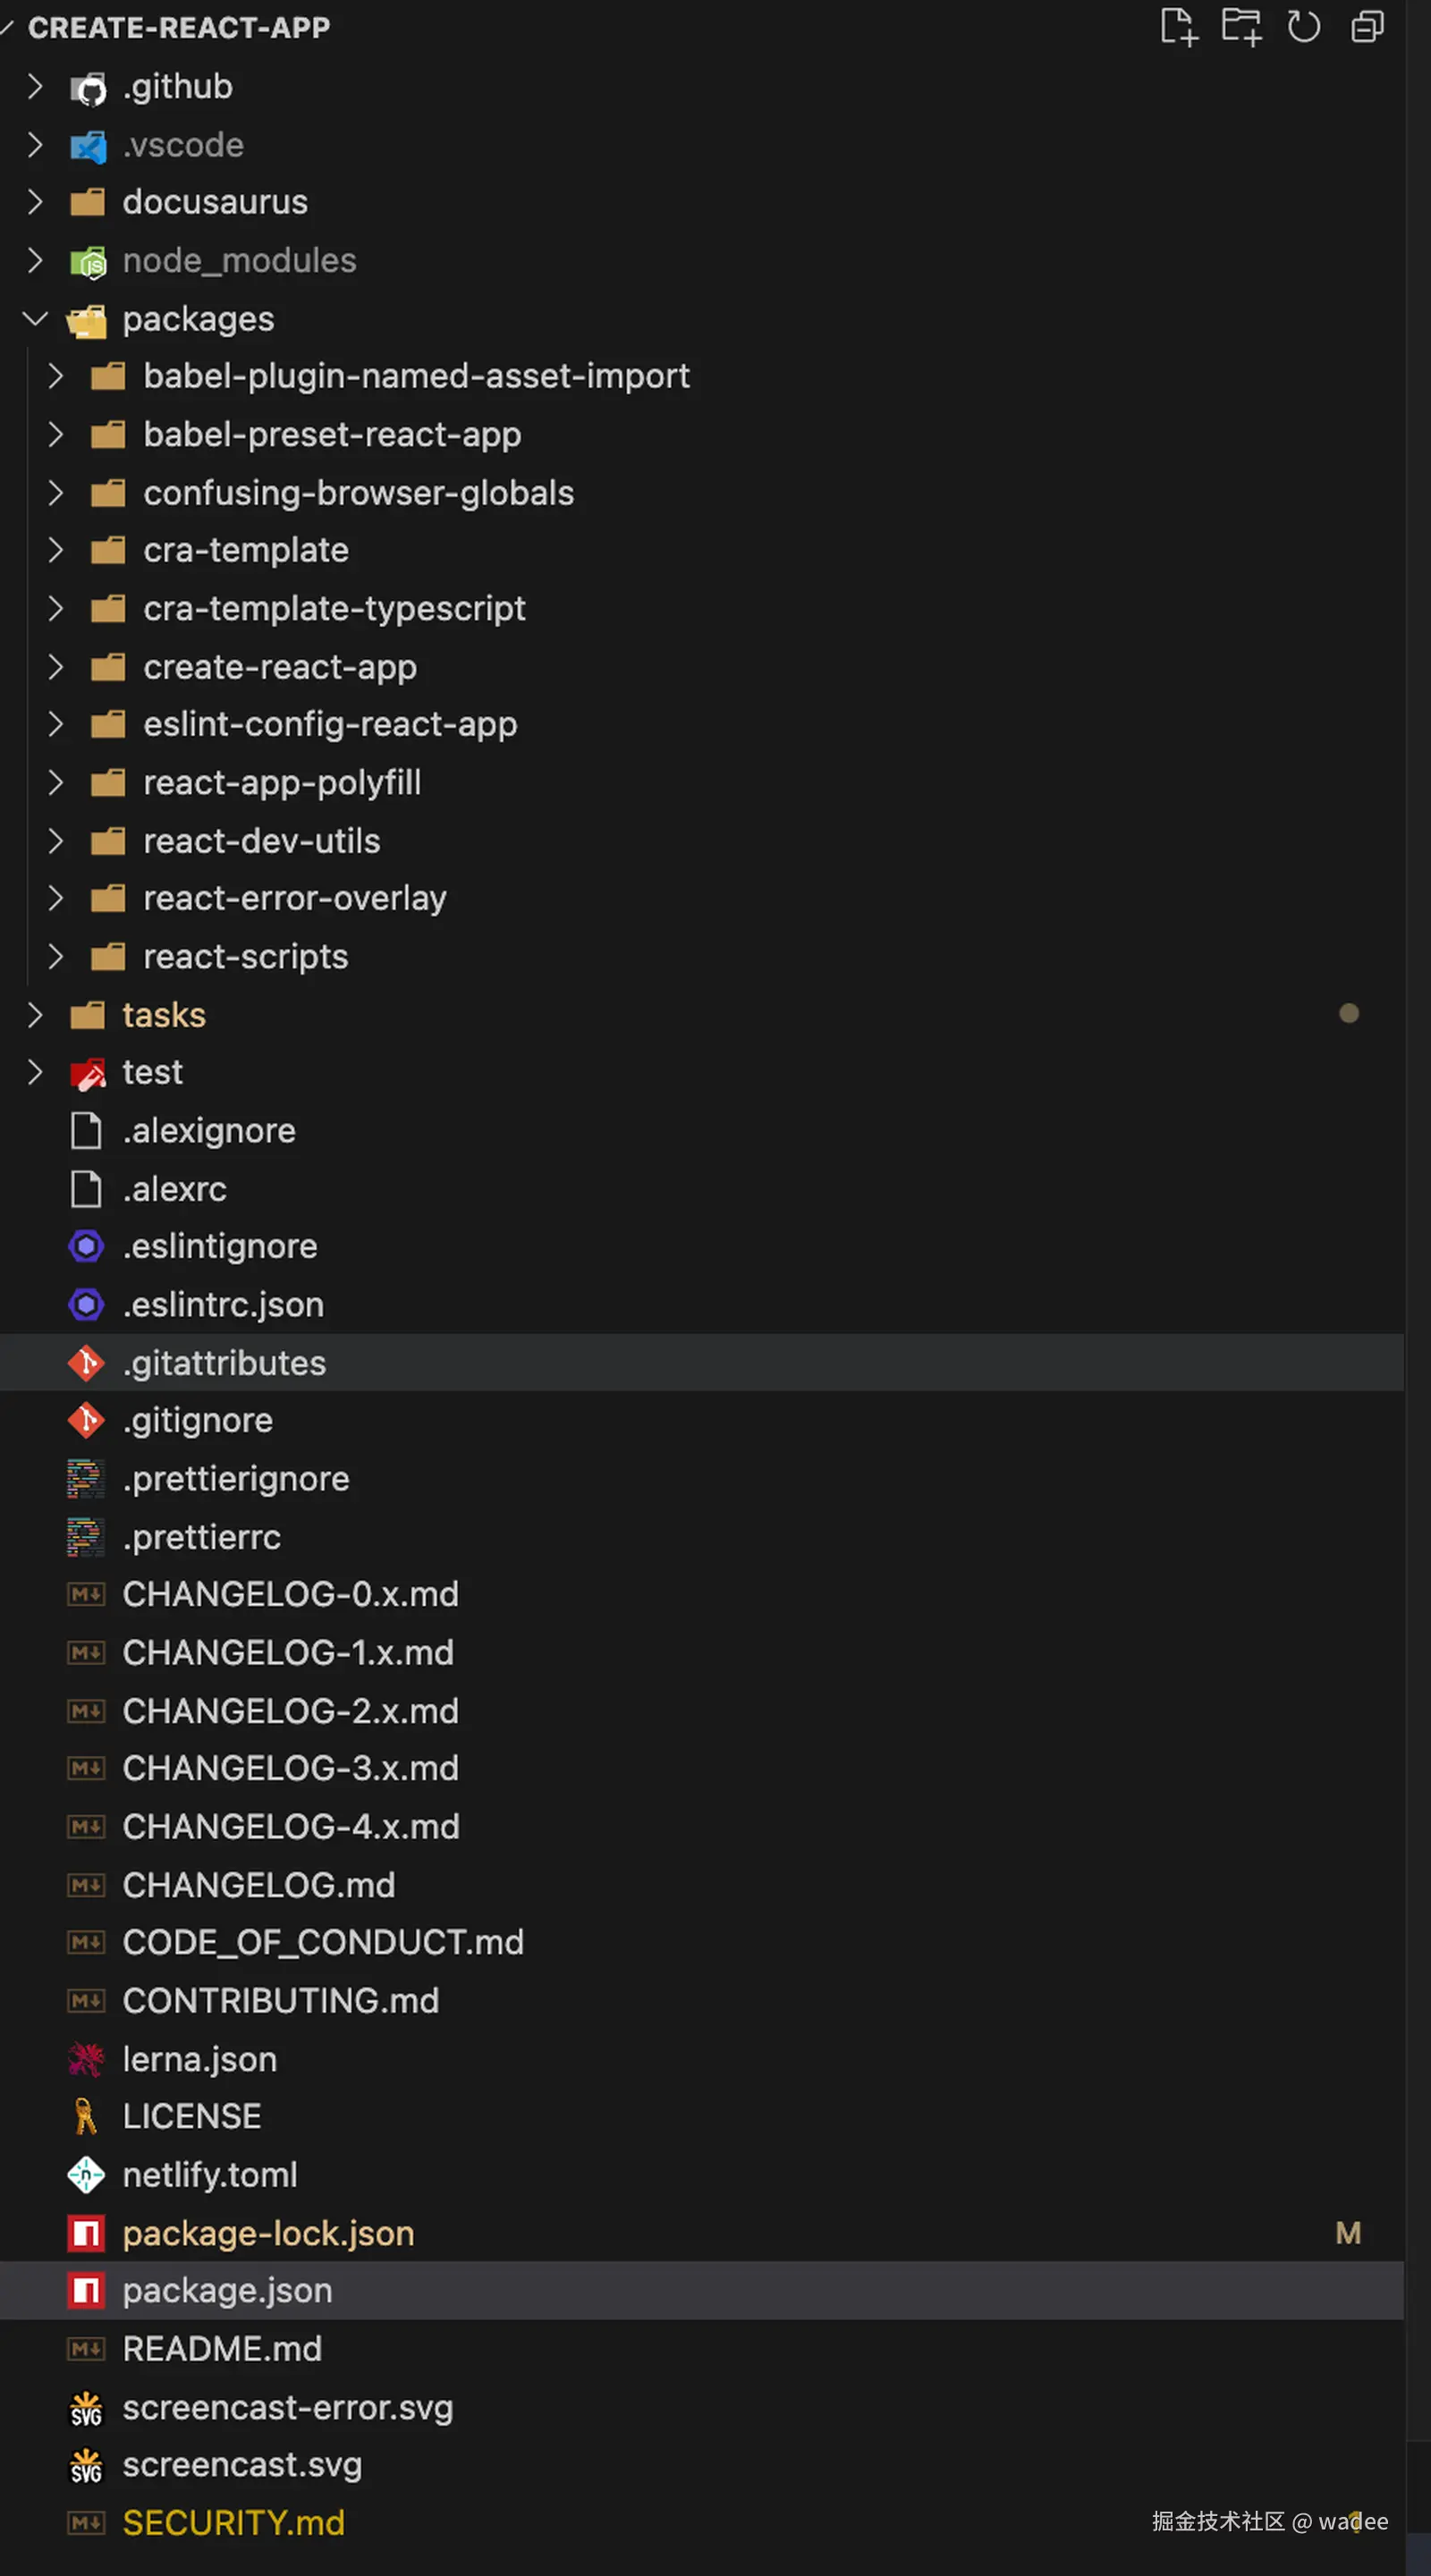Collapse the packages folder
Image resolution: width=1431 pixels, height=2576 pixels.
35,319
